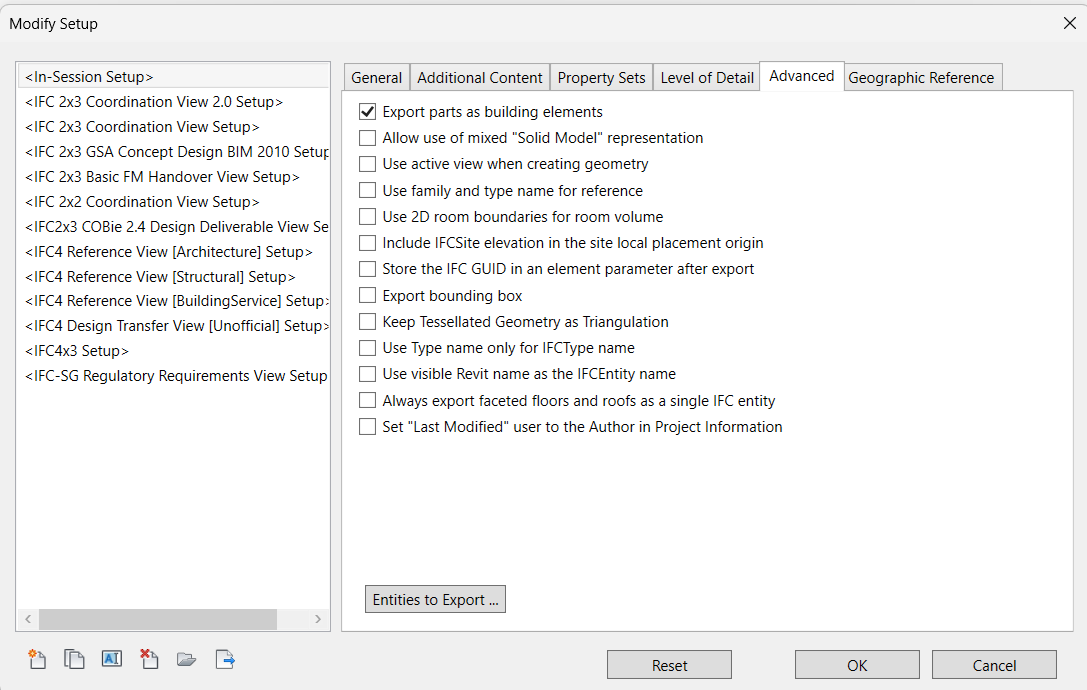Select <IFC4 Reference View [BuildingService] Setup>
This screenshot has width=1087, height=690.
173,301
